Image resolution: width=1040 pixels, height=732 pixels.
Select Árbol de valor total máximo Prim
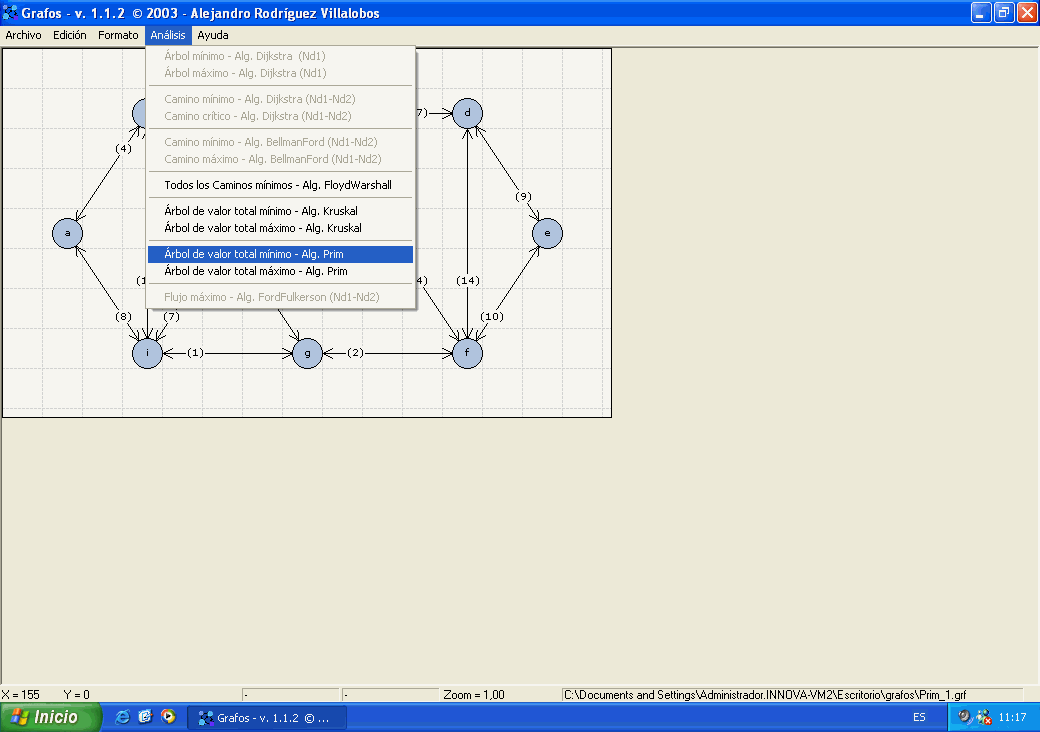(255, 271)
